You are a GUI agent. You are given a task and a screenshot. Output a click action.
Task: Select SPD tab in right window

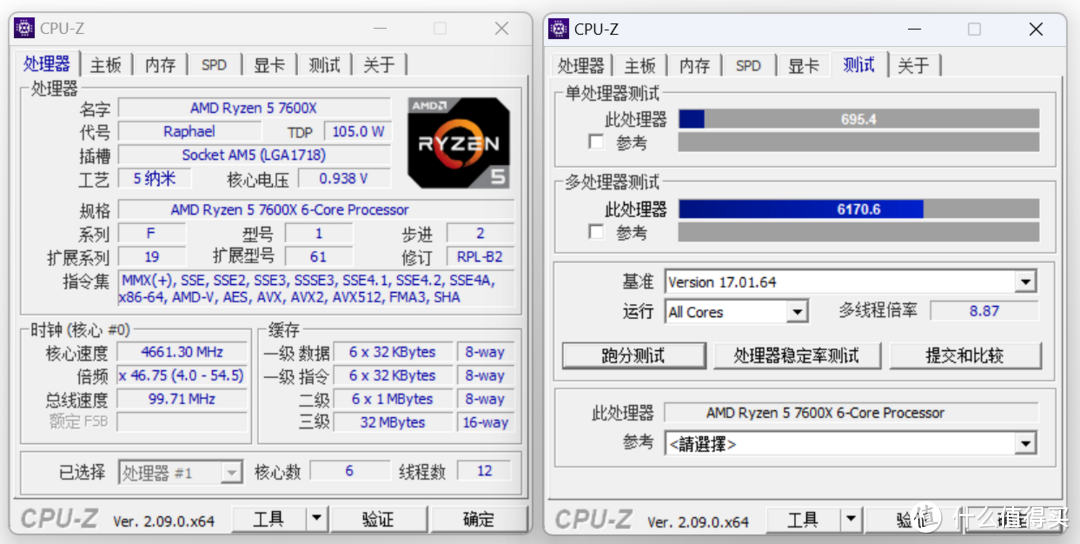(x=748, y=65)
